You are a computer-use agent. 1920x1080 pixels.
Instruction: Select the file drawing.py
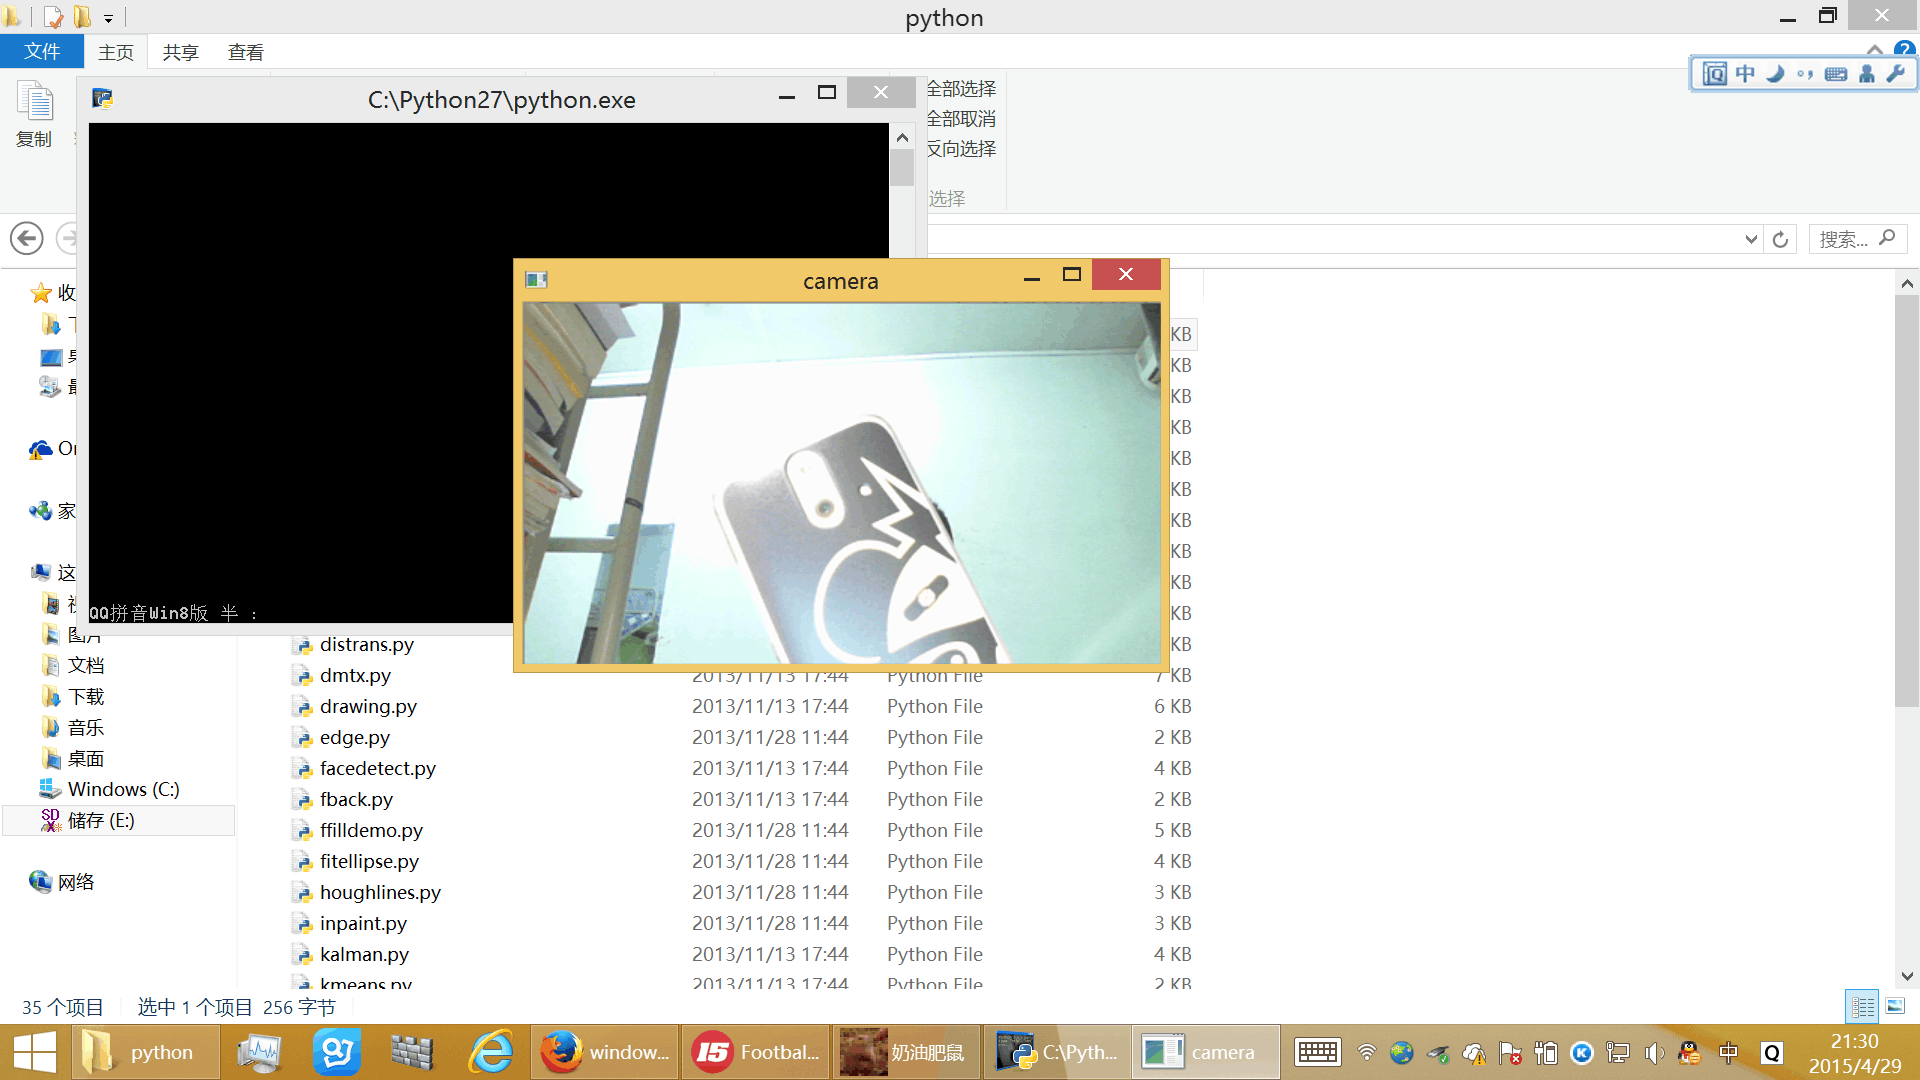[368, 707]
